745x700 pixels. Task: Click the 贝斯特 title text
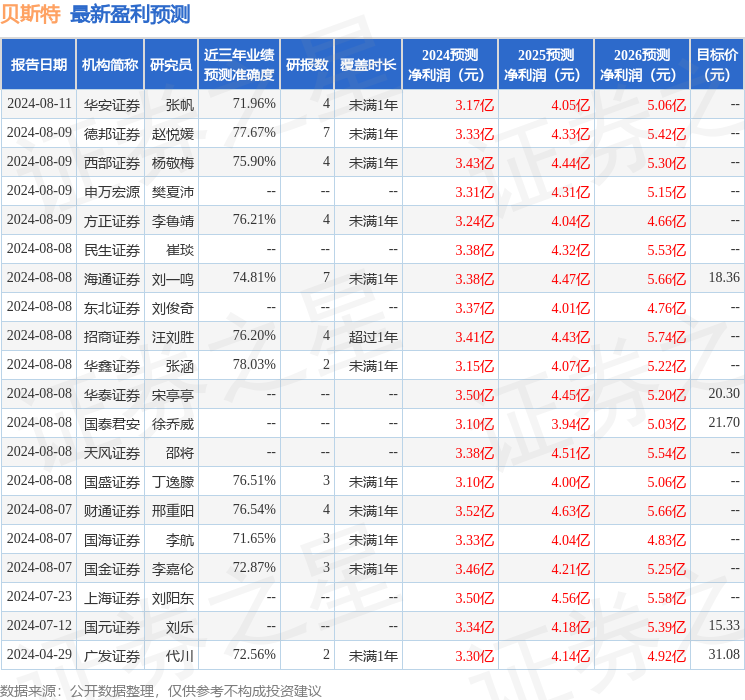coord(30,14)
